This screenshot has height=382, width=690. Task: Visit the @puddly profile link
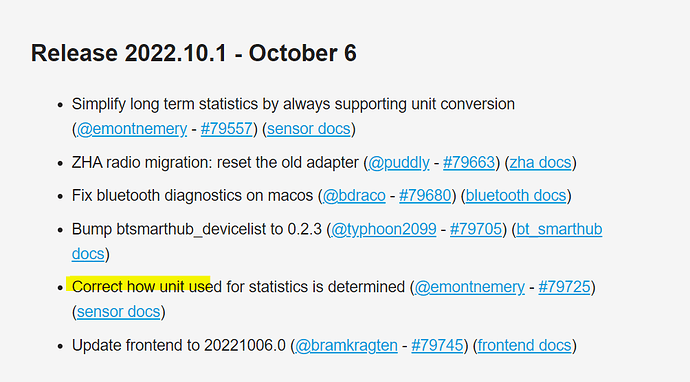[x=399, y=163]
